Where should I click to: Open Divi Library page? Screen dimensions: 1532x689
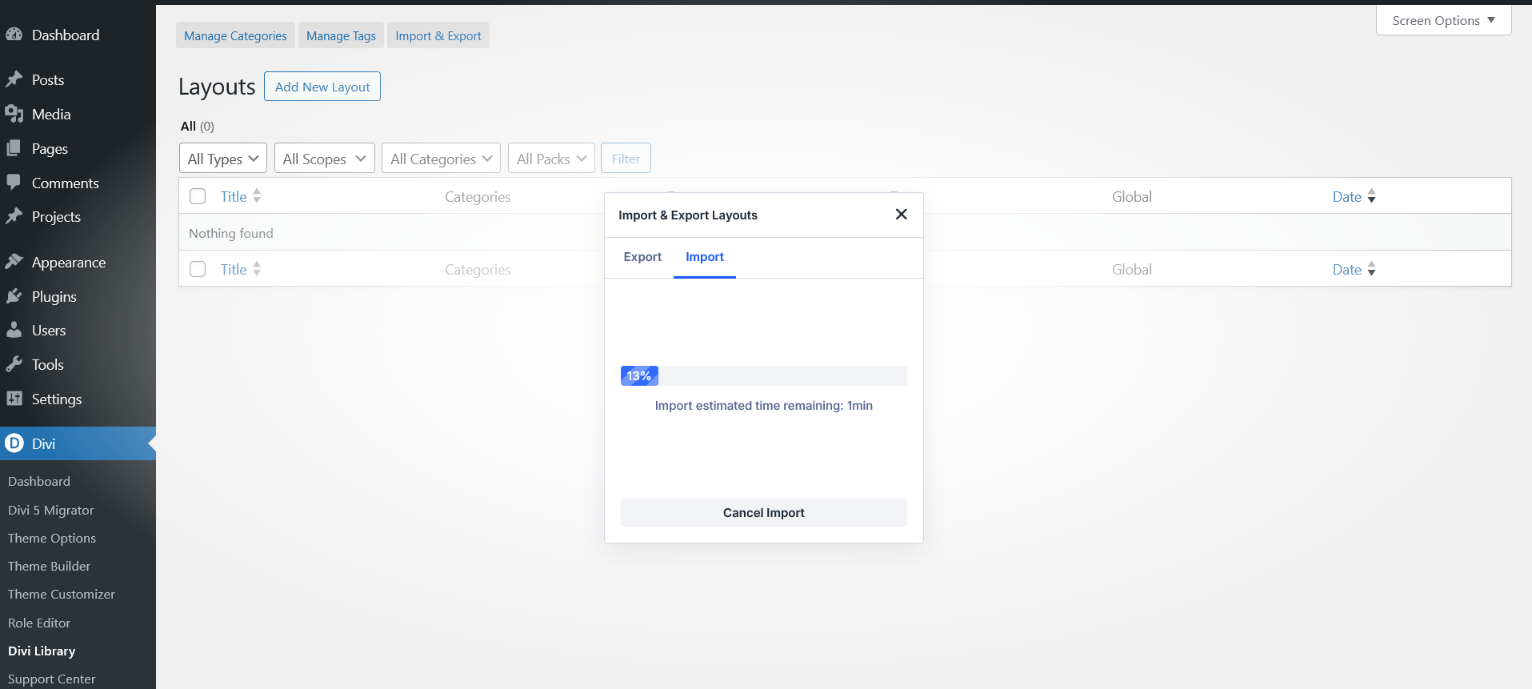42,651
